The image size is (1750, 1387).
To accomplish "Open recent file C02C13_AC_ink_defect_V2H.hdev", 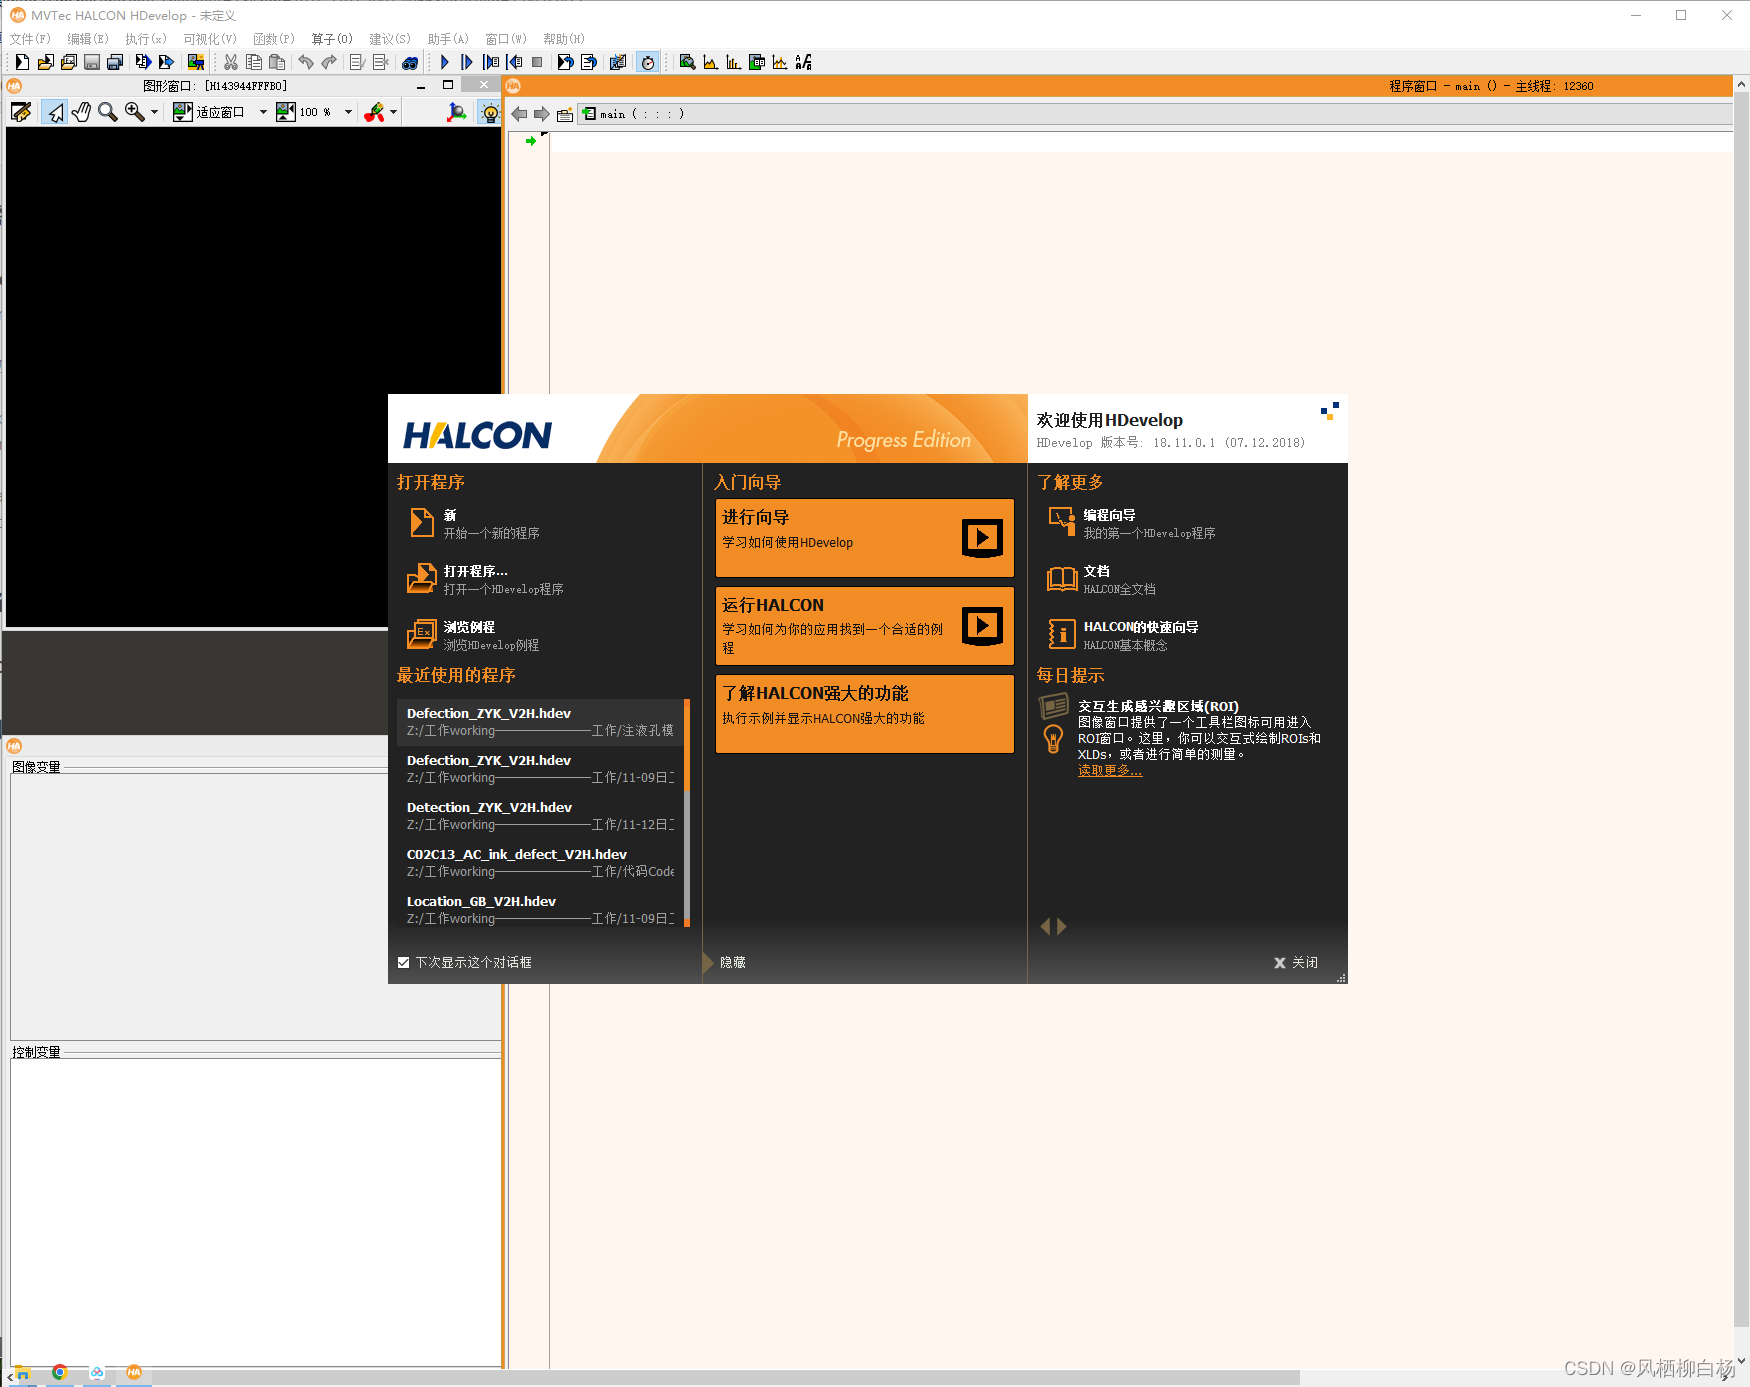I will (540, 863).
